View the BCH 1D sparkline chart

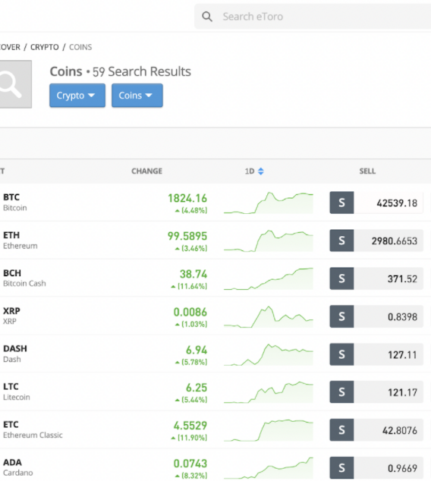pyautogui.click(x=269, y=278)
